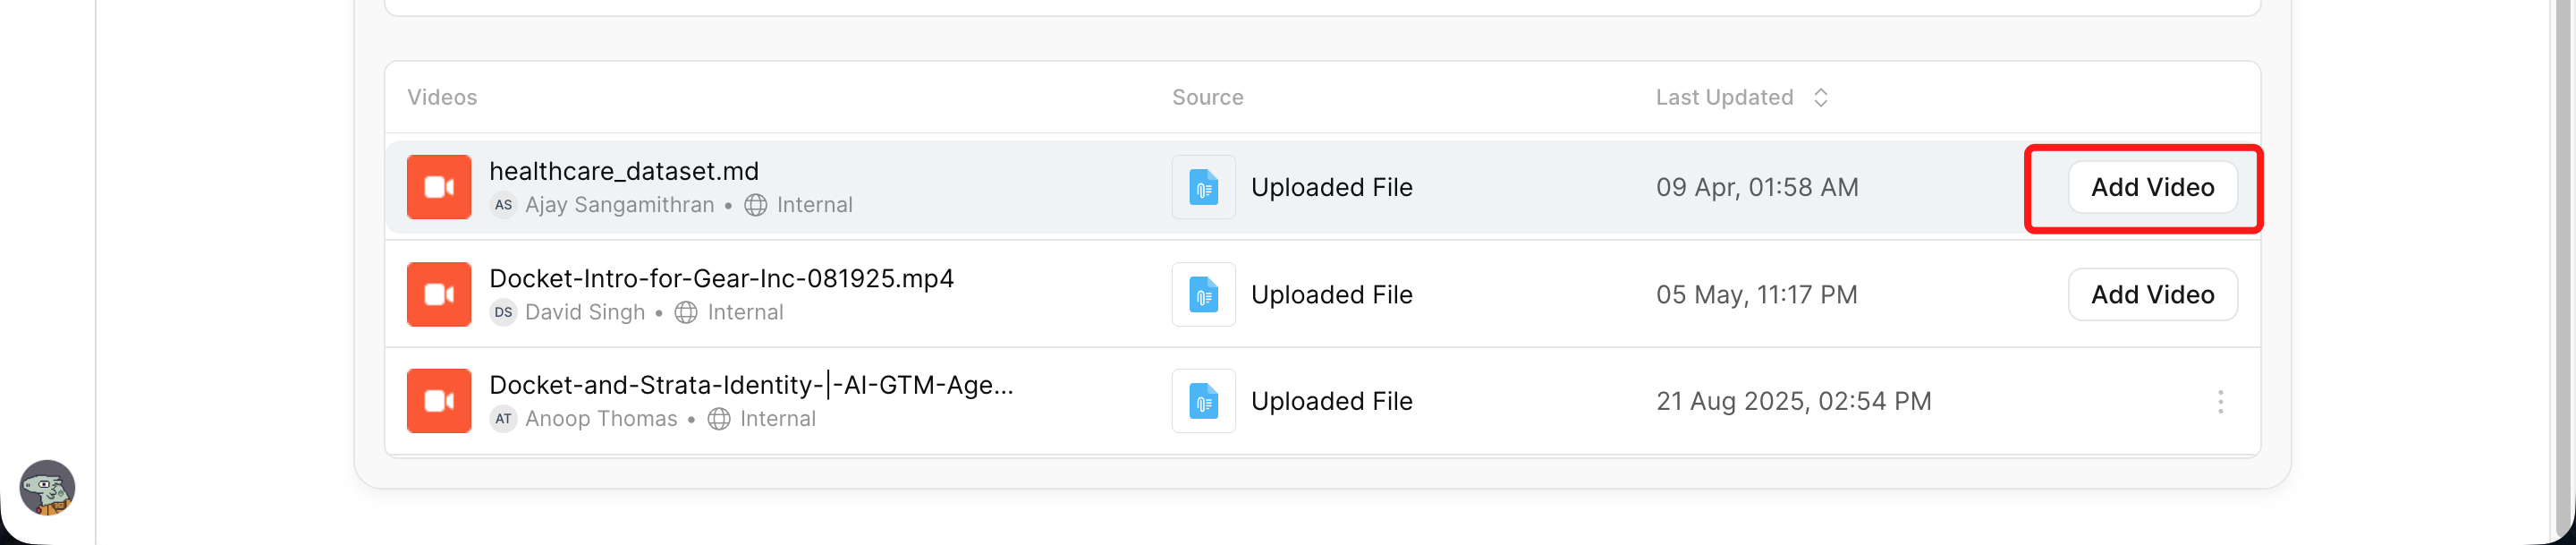Click the Uploaded File icon in healthcare_dataset.md row
The image size is (2576, 545).
pyautogui.click(x=1203, y=187)
